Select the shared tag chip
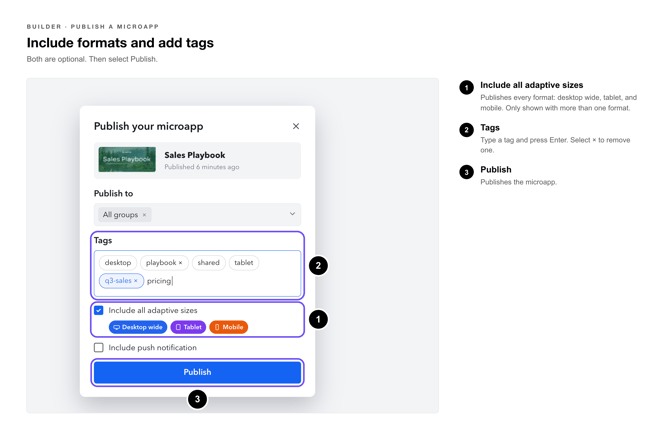Image resolution: width=670 pixels, height=430 pixels. pos(209,262)
